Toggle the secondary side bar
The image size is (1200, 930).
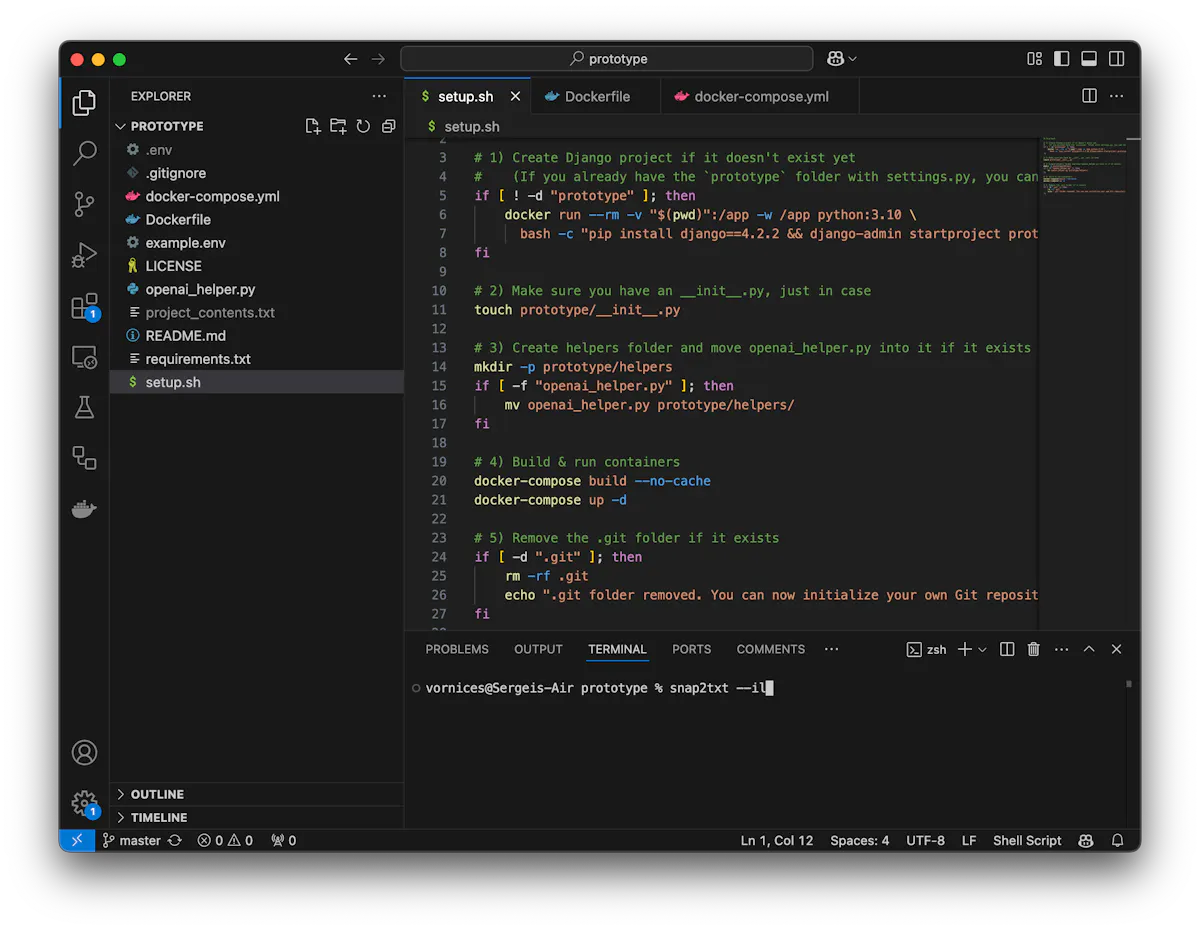click(1116, 59)
